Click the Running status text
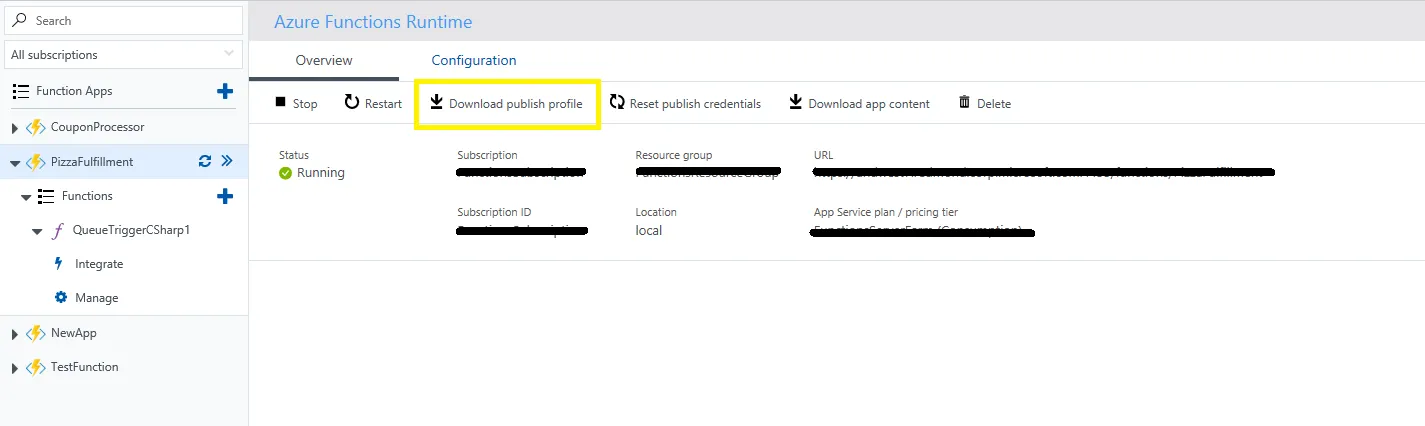The image size is (1425, 426). click(x=321, y=173)
